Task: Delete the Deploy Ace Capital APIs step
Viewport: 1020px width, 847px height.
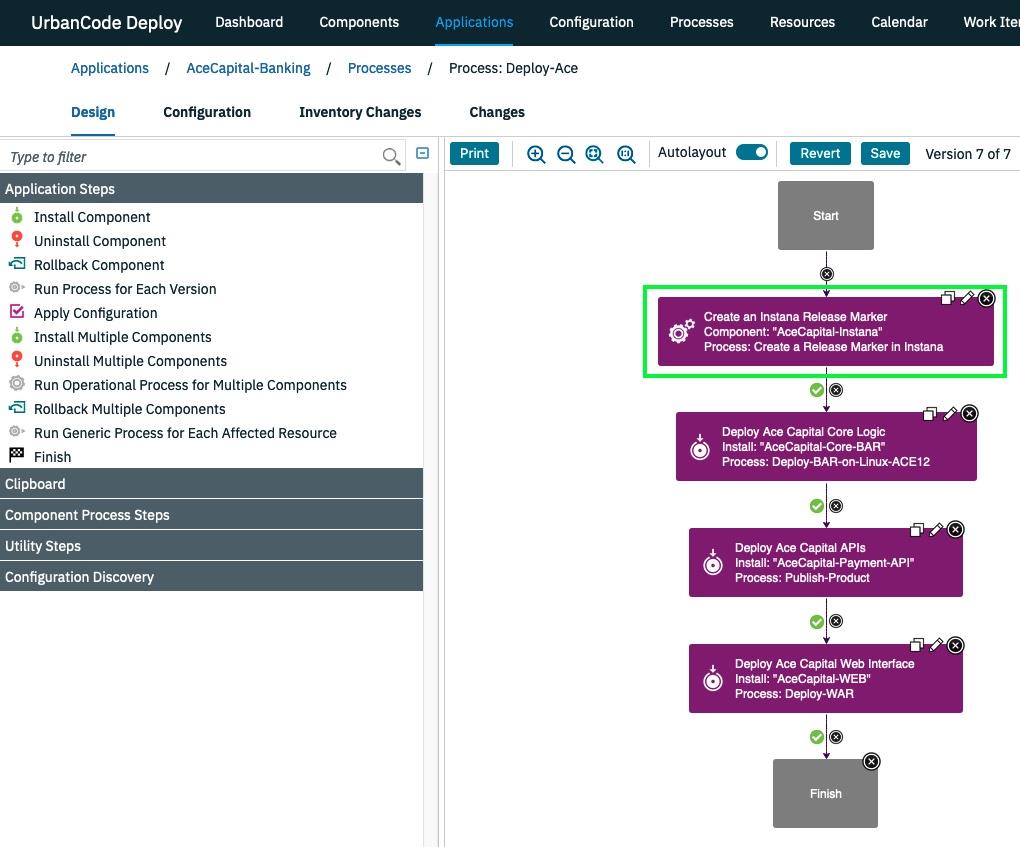Action: click(x=956, y=530)
